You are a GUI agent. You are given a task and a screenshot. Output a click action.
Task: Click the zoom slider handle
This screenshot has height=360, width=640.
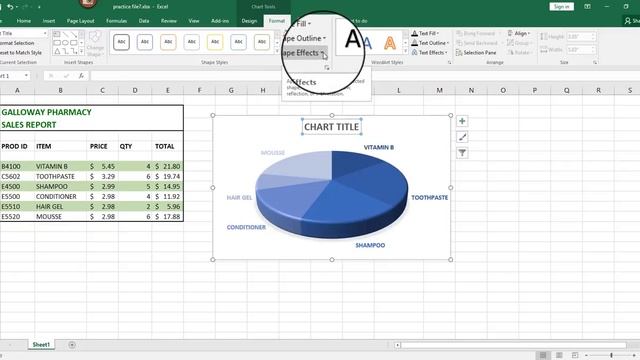[611, 356]
